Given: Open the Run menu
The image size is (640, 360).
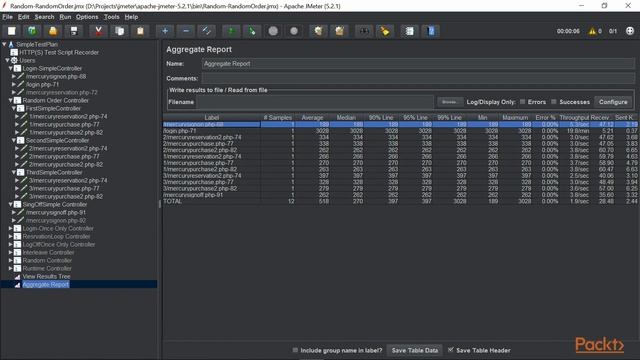Looking at the screenshot, I should coord(65,17).
